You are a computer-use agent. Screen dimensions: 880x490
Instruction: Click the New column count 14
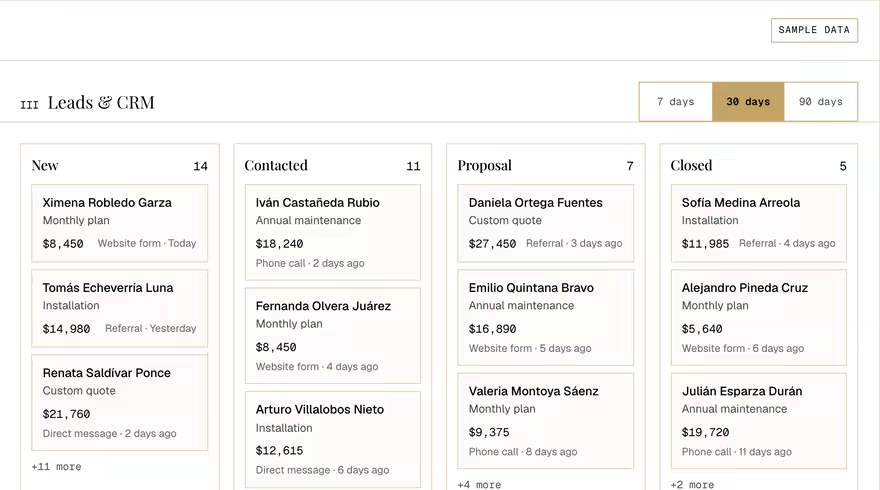click(x=200, y=166)
